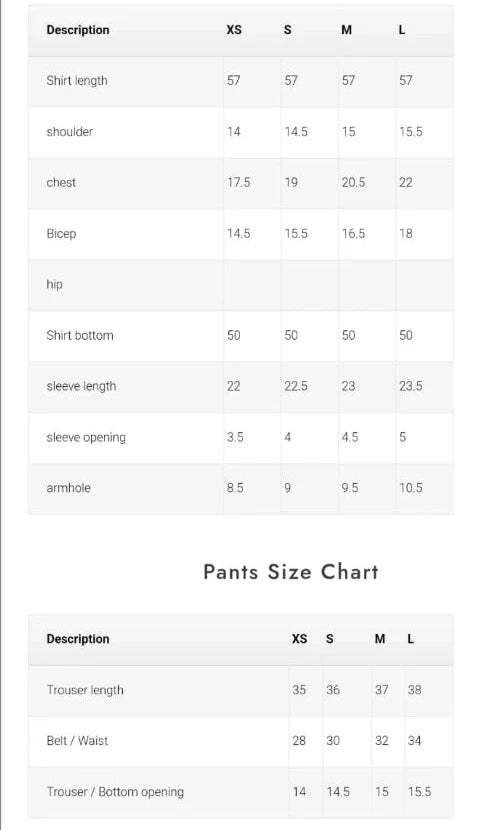Screen dimensions: 479x830
Task: Click the sleeve opening row label
Action: tap(86, 437)
